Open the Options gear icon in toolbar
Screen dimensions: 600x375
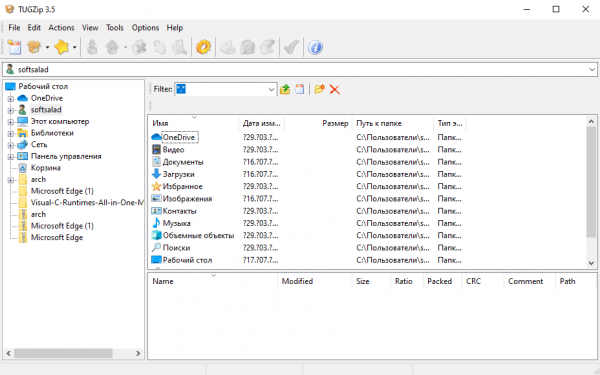point(203,47)
